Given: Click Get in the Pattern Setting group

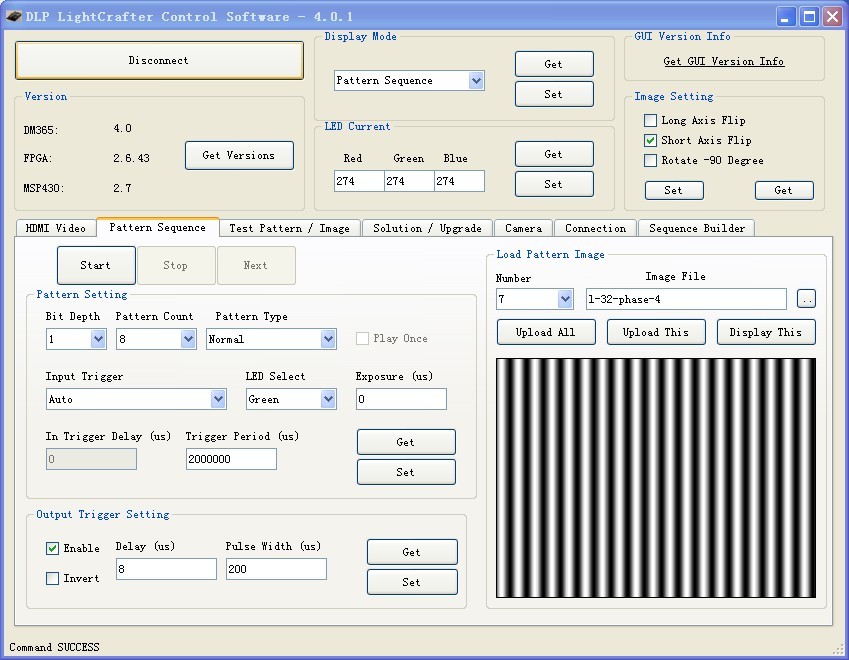Looking at the screenshot, I should click(406, 442).
